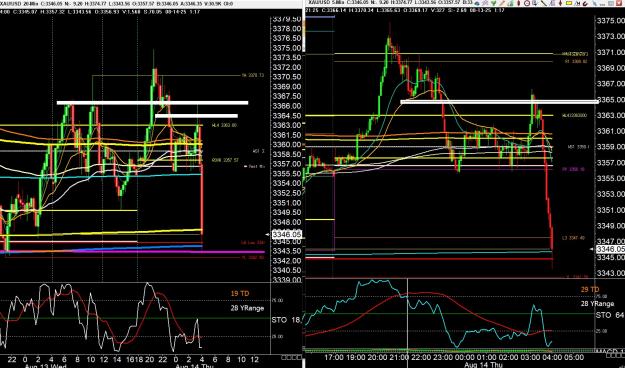The image size is (625, 368).
Task: Click the gray grid icon in the toolbar
Action: click(x=611, y=3)
